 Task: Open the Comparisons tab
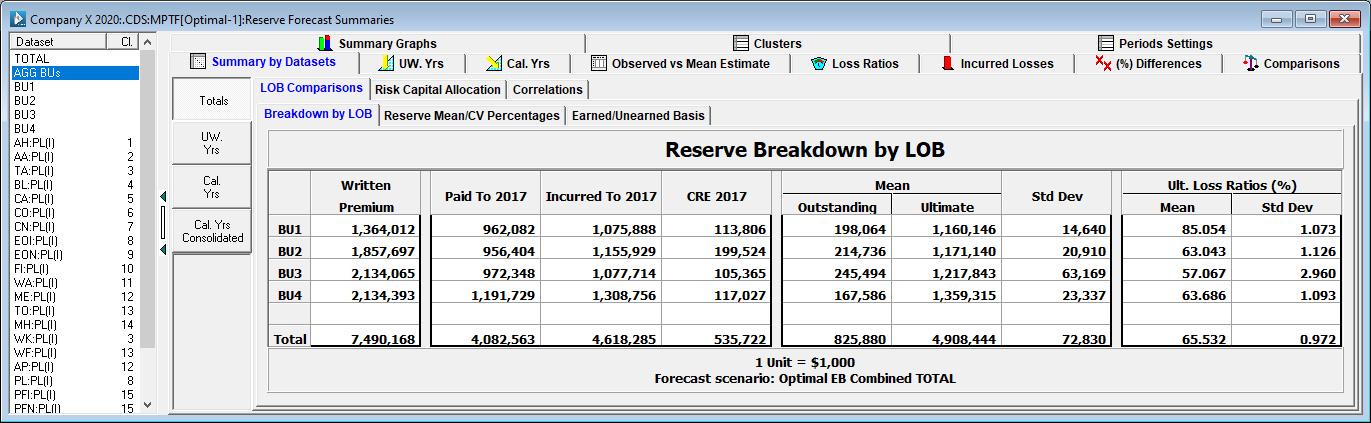1291,63
